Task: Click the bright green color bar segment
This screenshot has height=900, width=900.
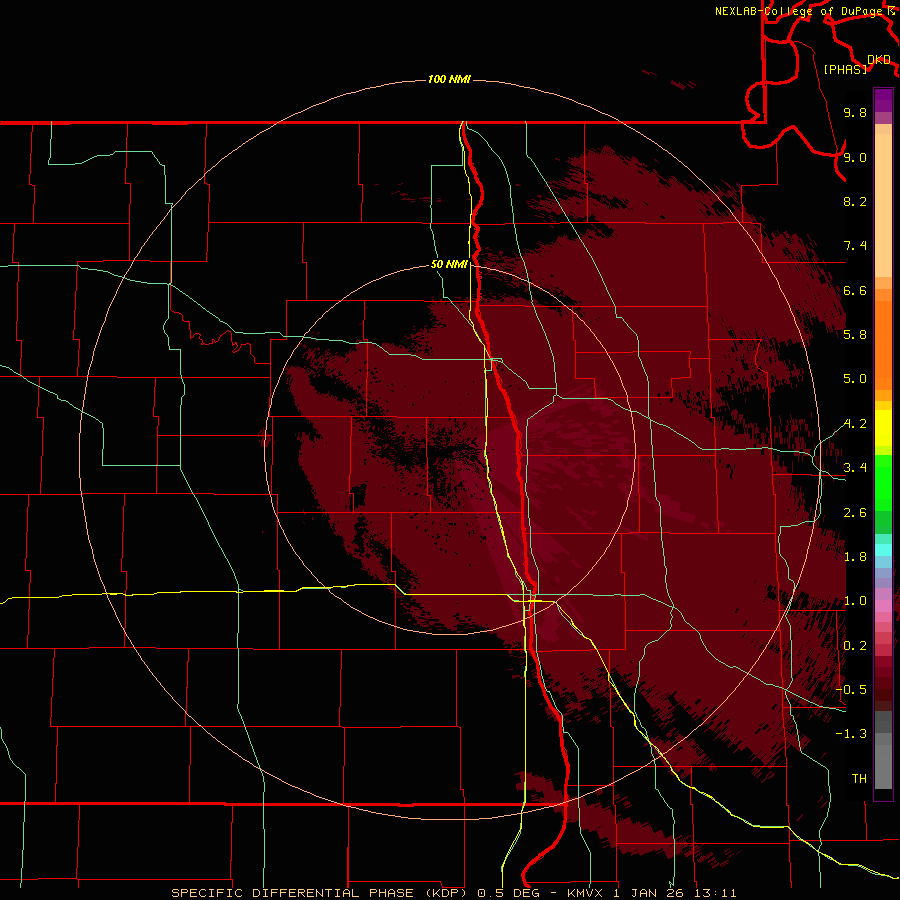Action: click(x=883, y=483)
